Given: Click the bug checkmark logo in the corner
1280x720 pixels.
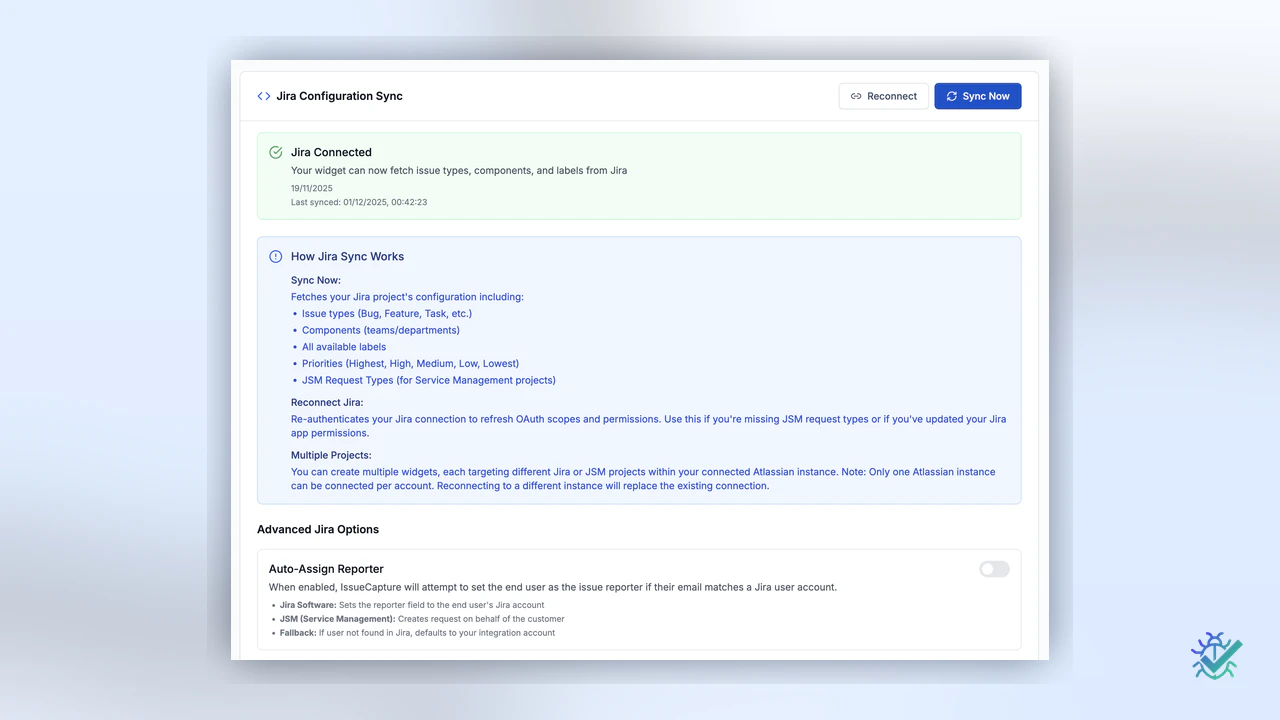Looking at the screenshot, I should pos(1216,655).
